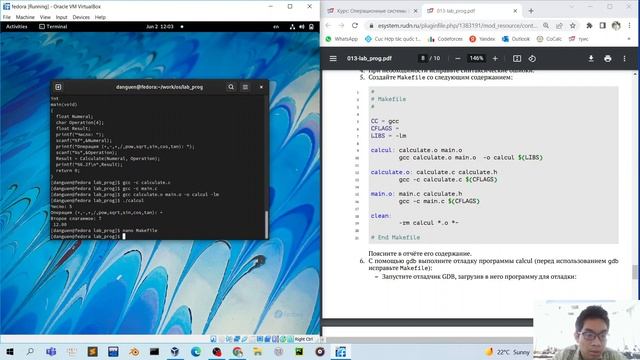
Task: Open a new tab in GNOME Terminal
Action: pos(58,87)
